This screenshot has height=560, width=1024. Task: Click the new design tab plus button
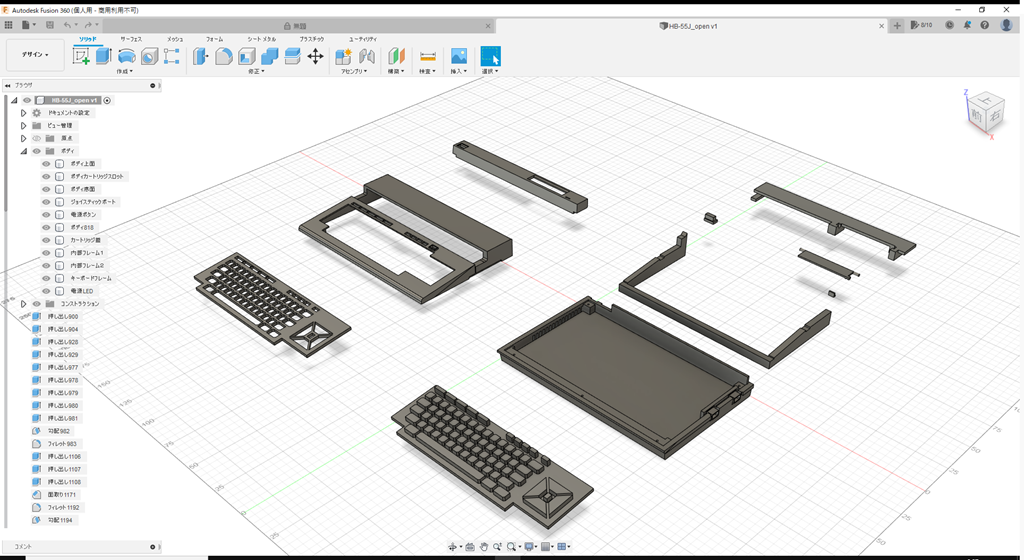pos(897,25)
